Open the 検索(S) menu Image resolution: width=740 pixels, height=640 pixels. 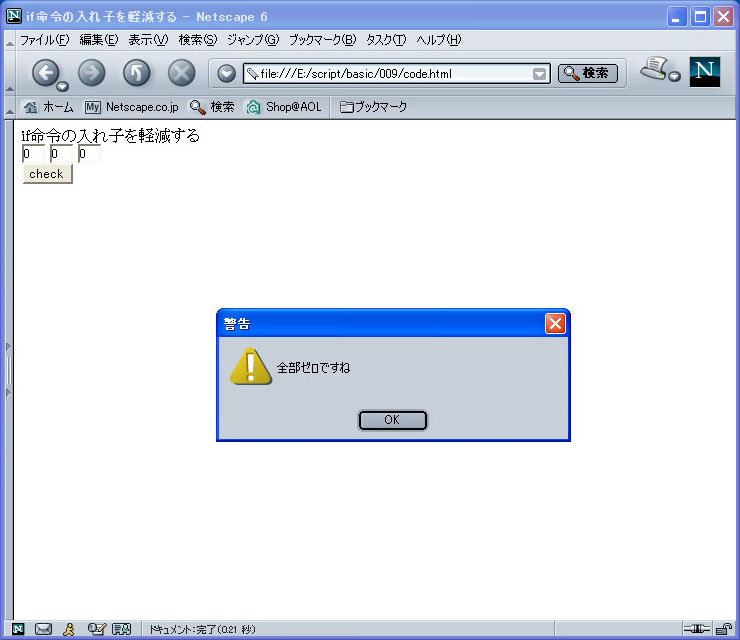point(198,40)
